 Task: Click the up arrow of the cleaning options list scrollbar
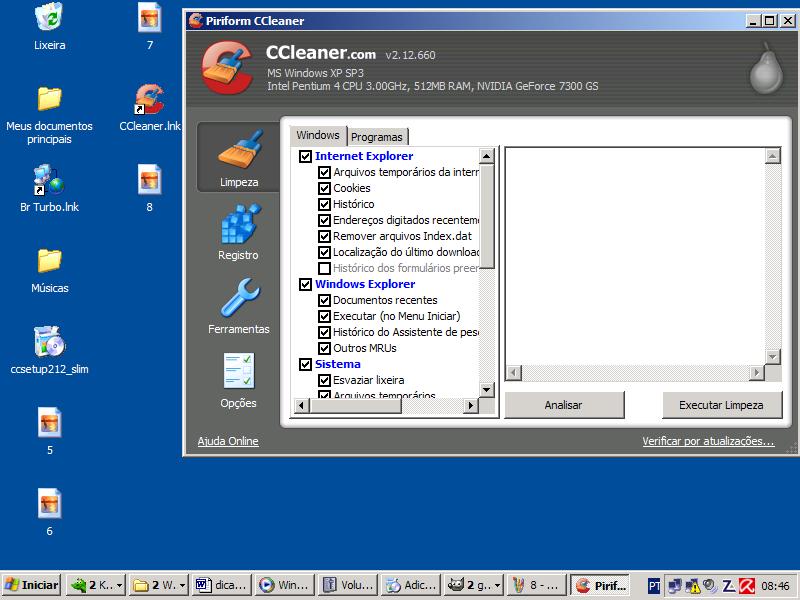(487, 156)
